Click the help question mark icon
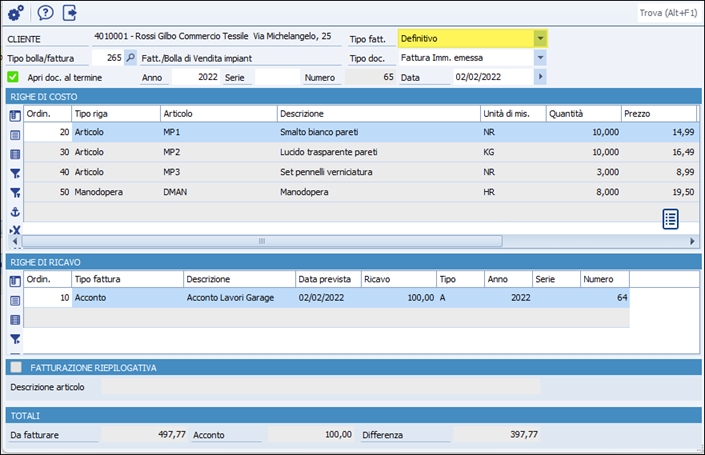Image resolution: width=705 pixels, height=455 pixels. point(45,13)
